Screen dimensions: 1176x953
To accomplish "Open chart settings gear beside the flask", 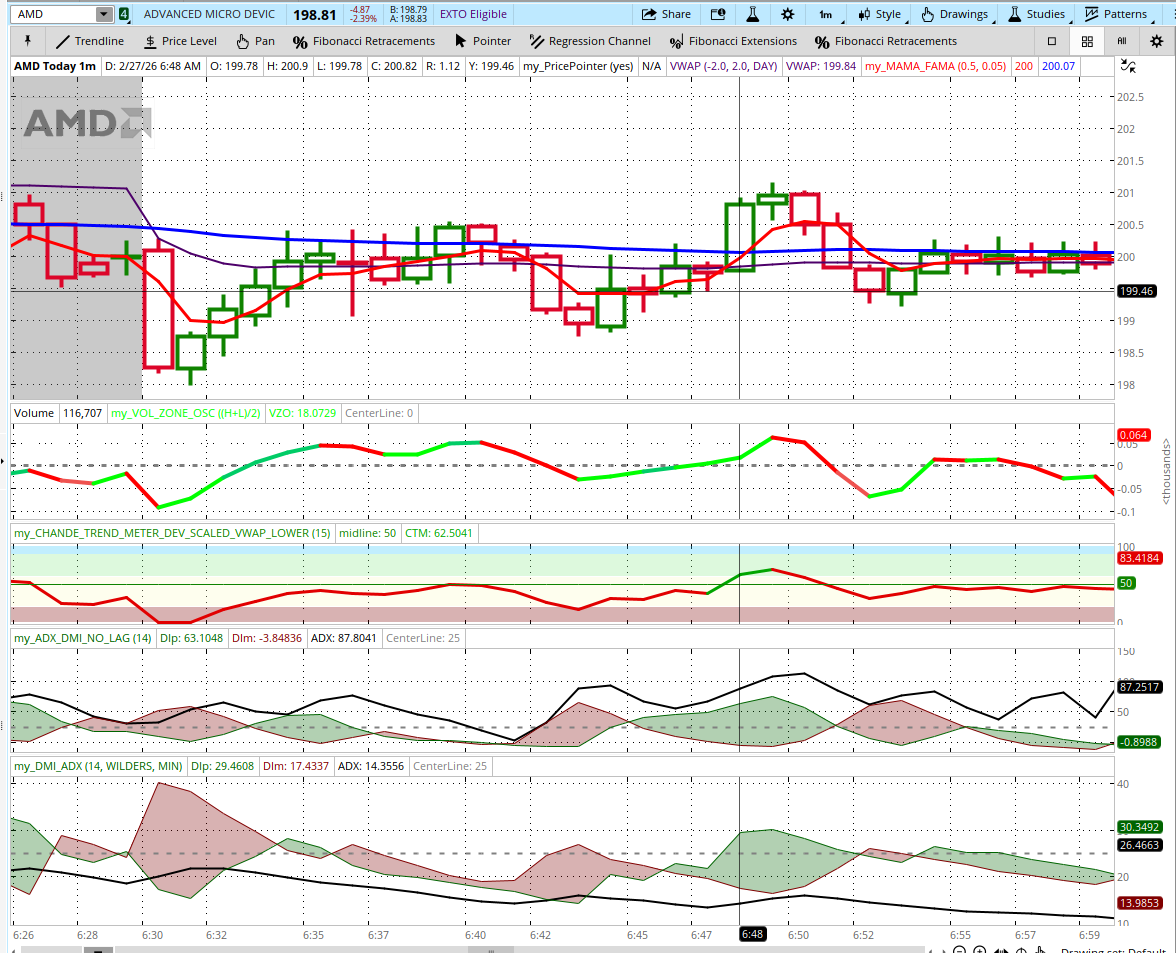I will tap(788, 14).
